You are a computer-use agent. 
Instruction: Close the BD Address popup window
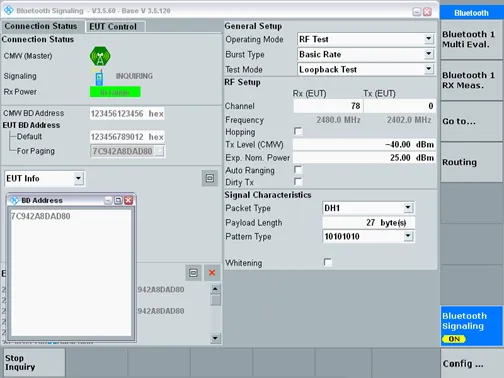click(129, 200)
